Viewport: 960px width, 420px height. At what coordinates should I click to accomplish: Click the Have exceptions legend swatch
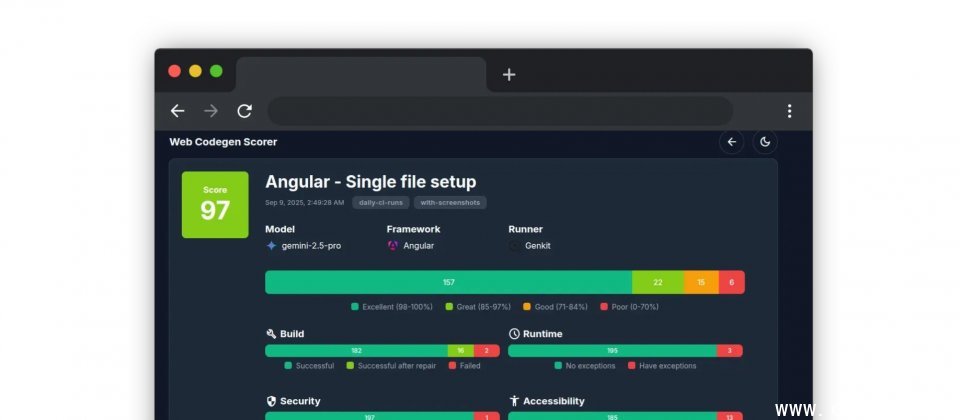[x=631, y=366]
